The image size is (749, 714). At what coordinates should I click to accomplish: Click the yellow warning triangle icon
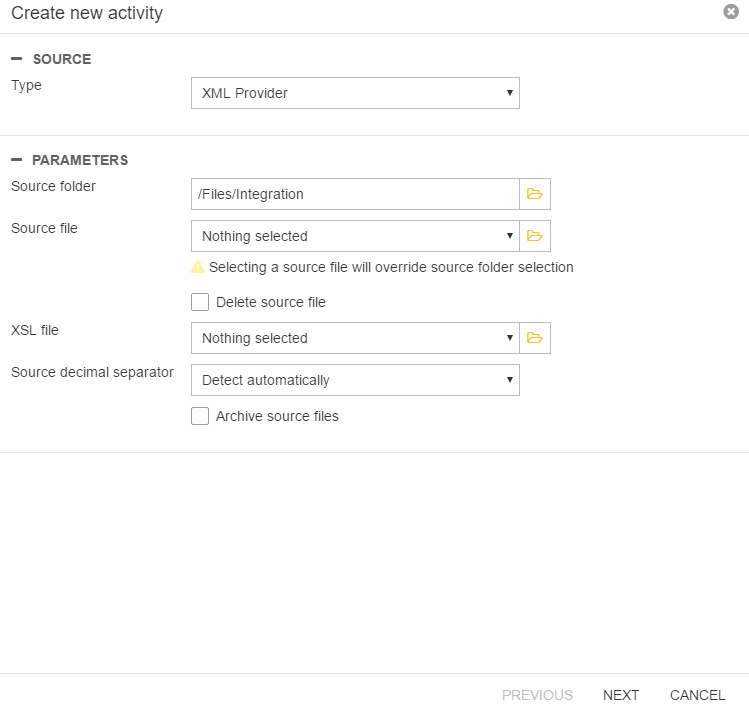198,267
